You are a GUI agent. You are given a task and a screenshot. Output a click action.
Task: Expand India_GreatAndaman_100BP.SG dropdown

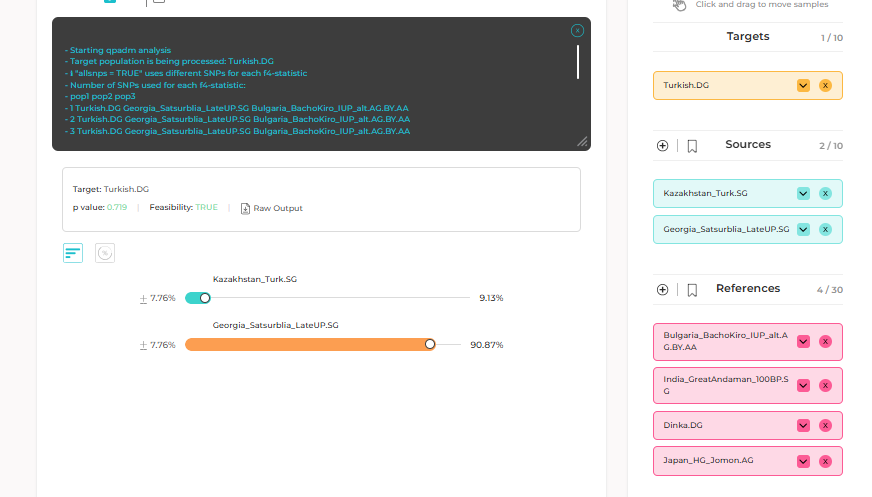coord(803,385)
